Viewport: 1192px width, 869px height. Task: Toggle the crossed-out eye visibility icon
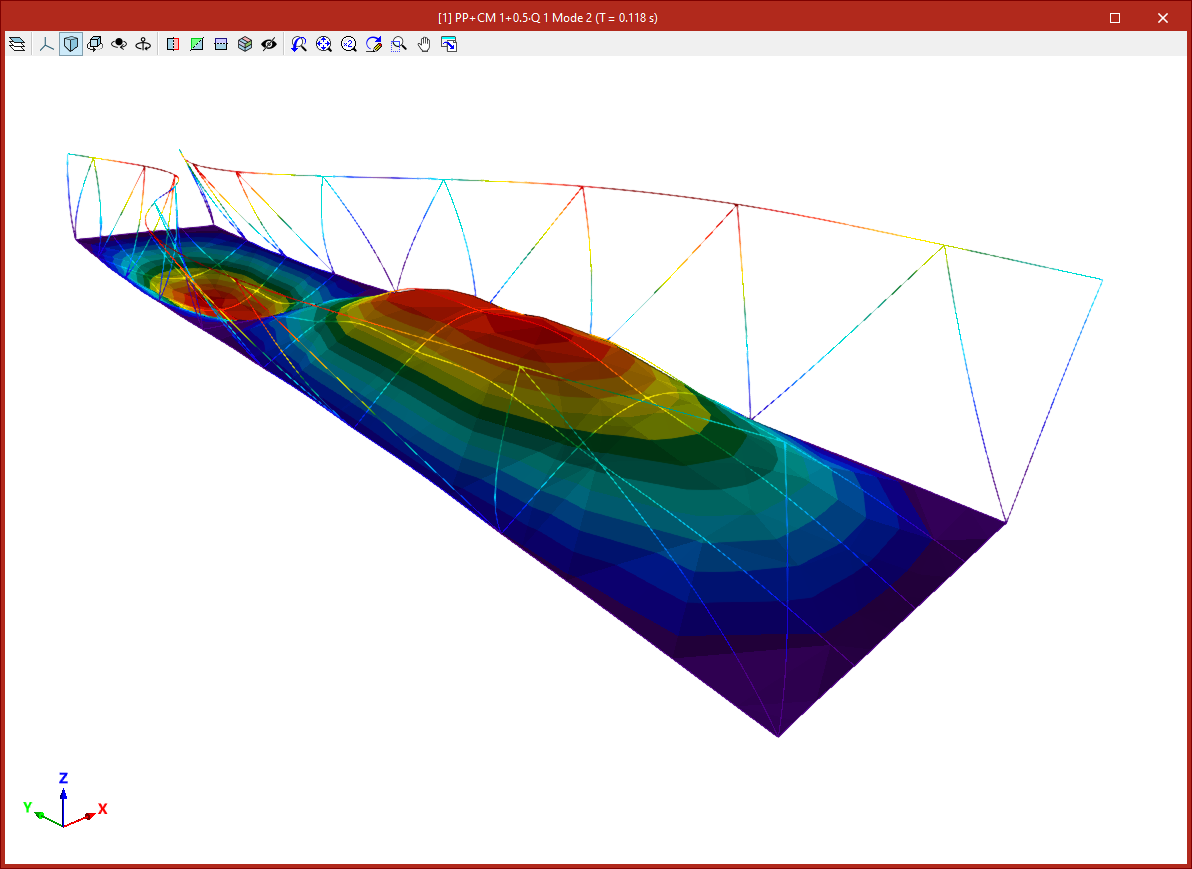[269, 44]
